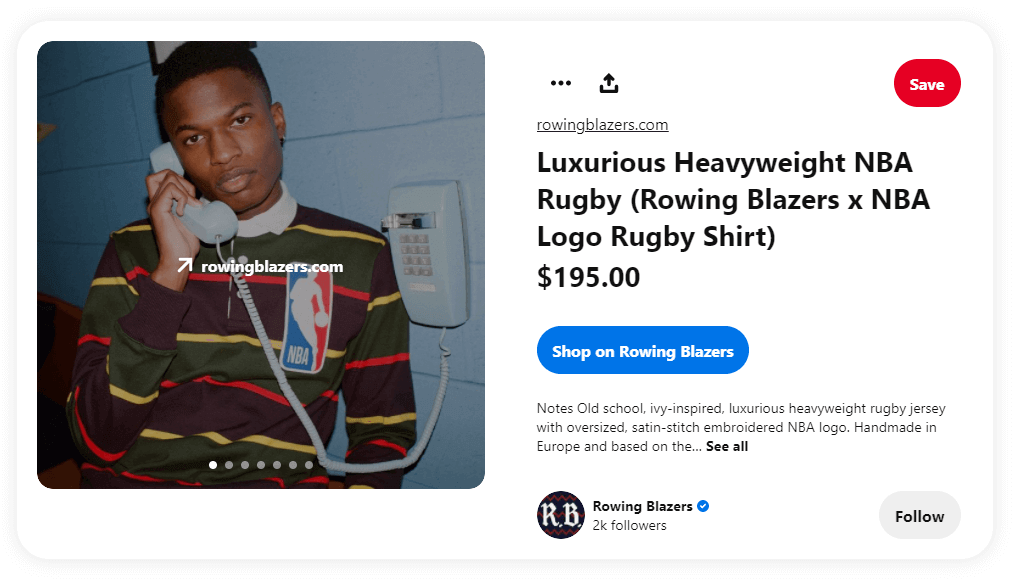Click the Shop on Rowing Blazers button
Screen dimensions: 1026x579
(x=643, y=350)
